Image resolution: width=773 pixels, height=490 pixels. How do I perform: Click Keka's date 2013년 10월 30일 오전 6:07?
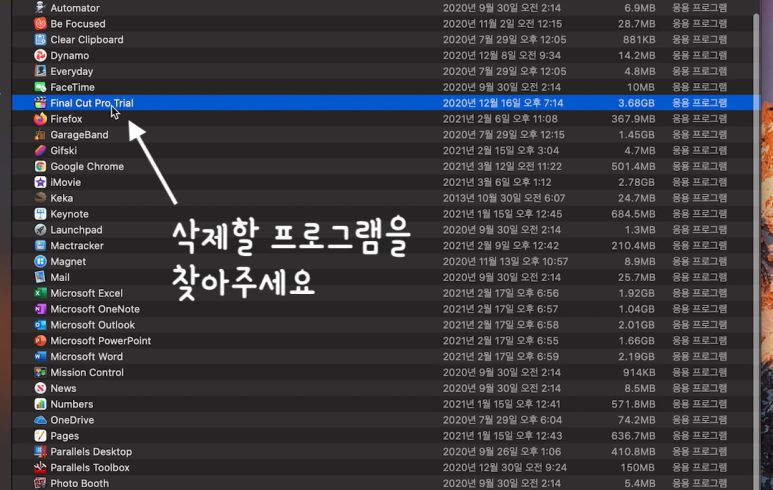(x=504, y=198)
